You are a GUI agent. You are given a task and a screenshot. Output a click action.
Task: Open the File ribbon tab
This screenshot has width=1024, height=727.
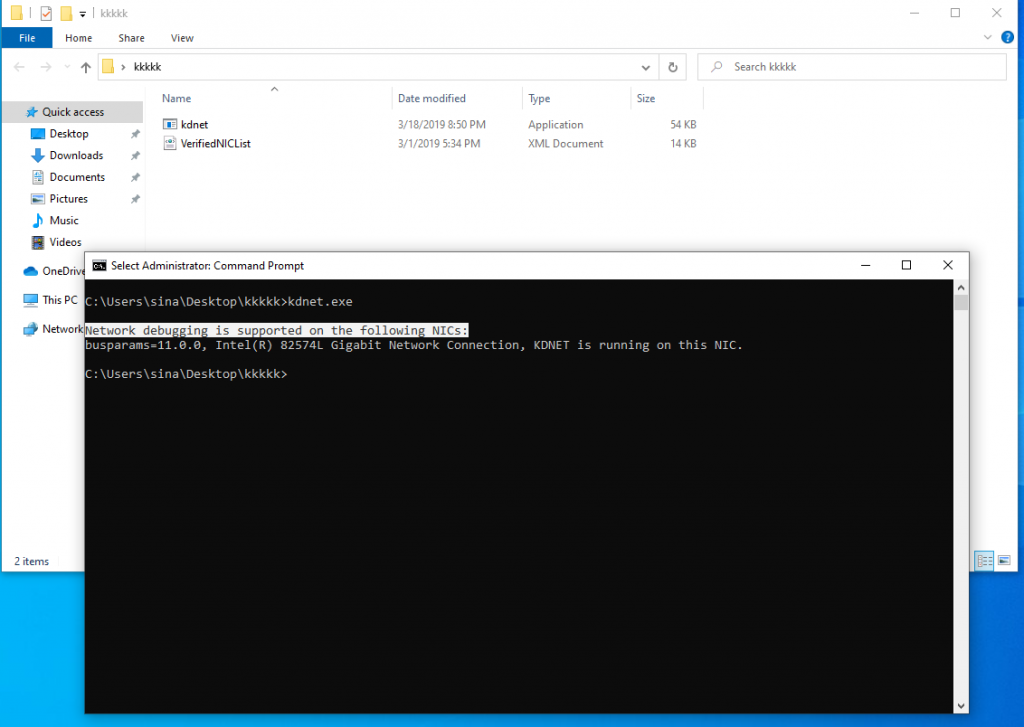point(27,38)
